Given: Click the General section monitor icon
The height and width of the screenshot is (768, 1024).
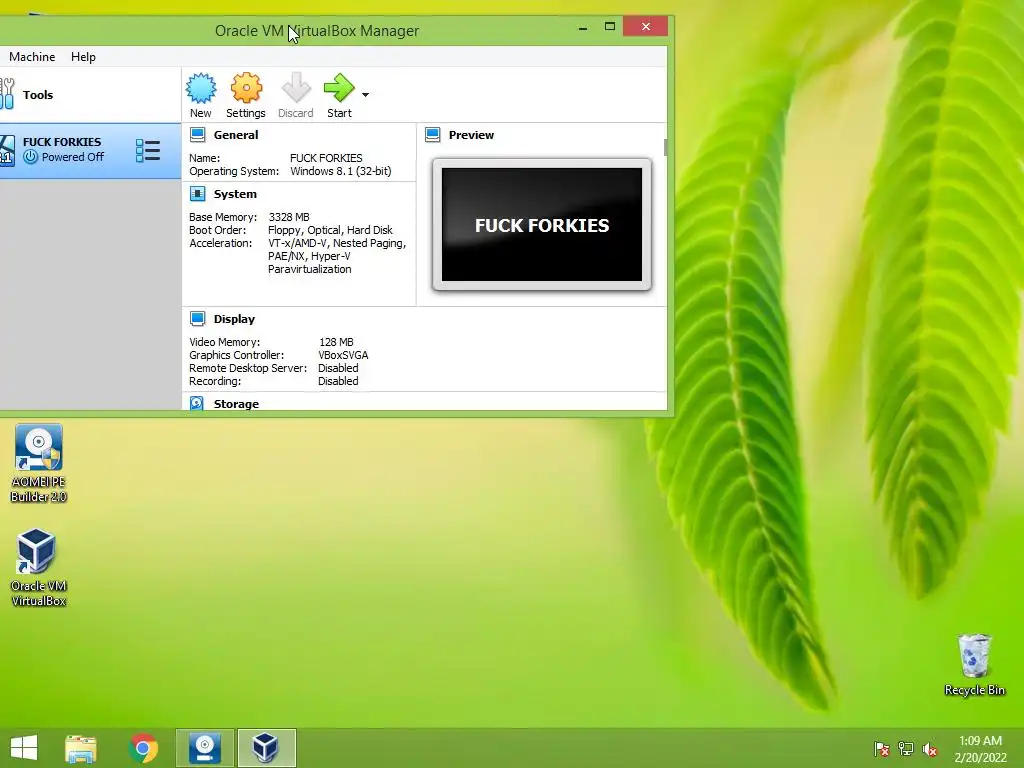Looking at the screenshot, I should pos(197,135).
